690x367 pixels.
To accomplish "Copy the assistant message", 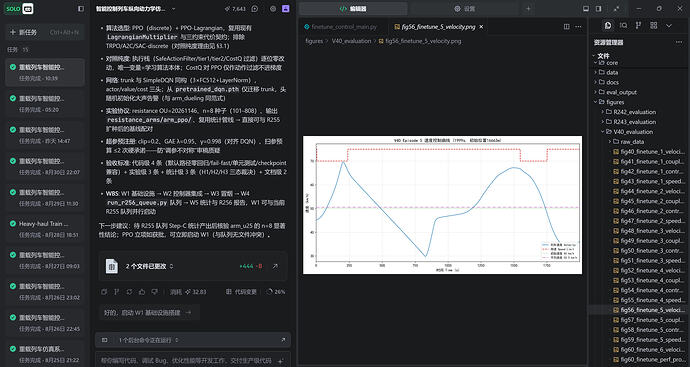I will point(104,292).
